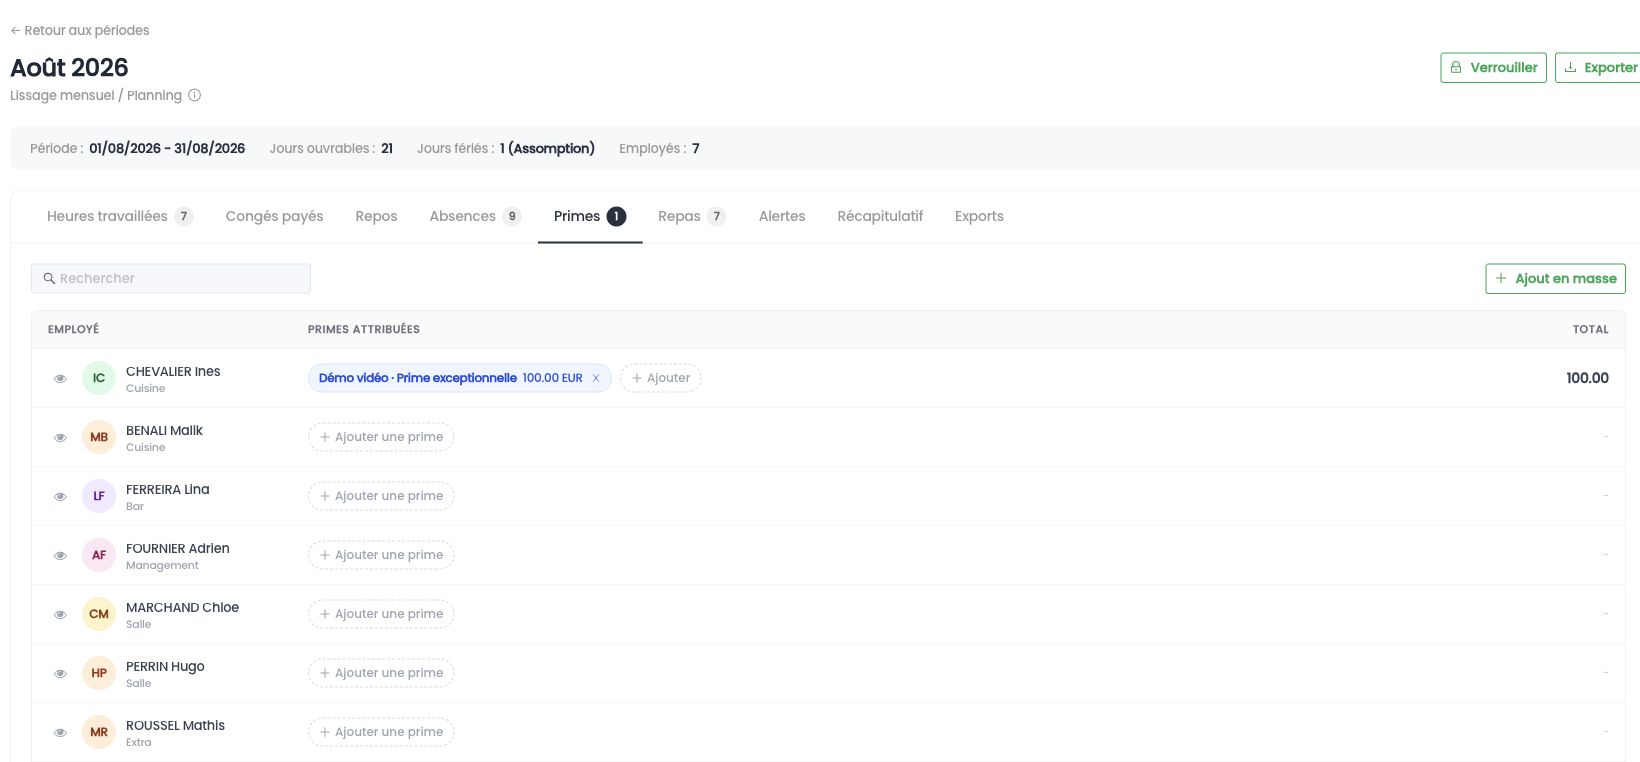This screenshot has height=762, width=1640.
Task: Click the IC avatar for CHEVALIER Ines
Action: pos(99,378)
